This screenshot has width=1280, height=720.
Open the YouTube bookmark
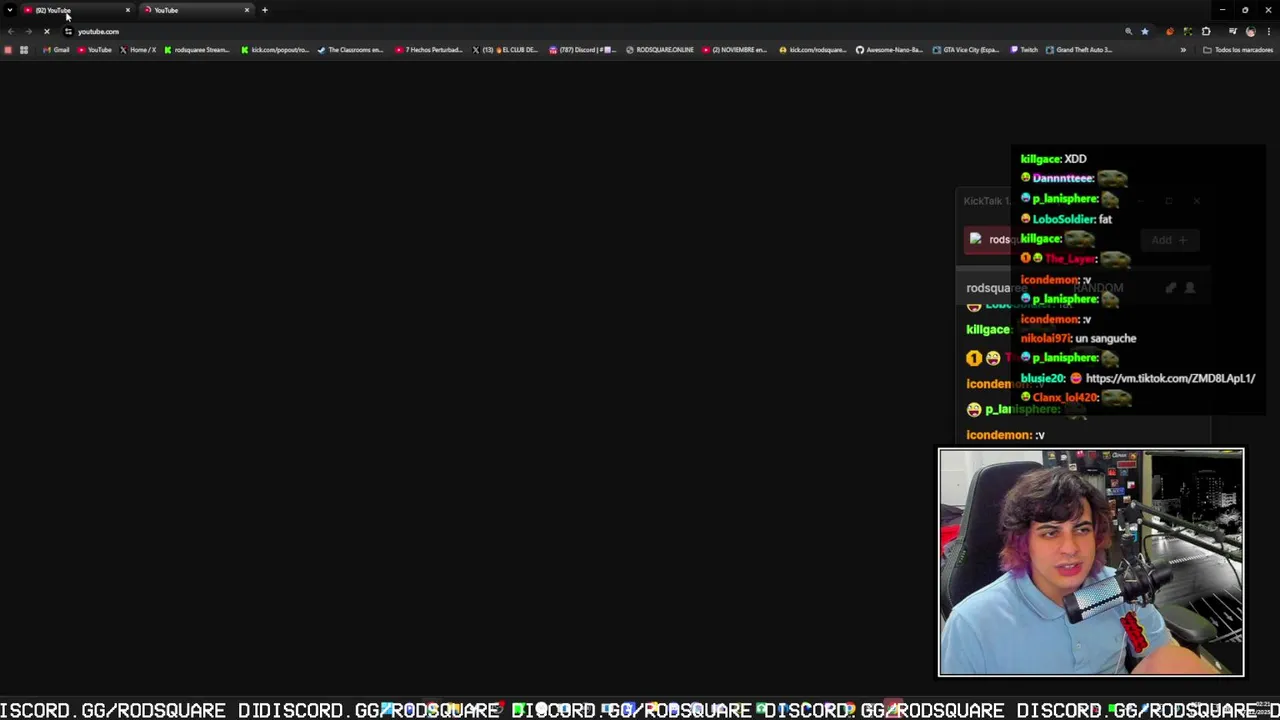(95, 50)
